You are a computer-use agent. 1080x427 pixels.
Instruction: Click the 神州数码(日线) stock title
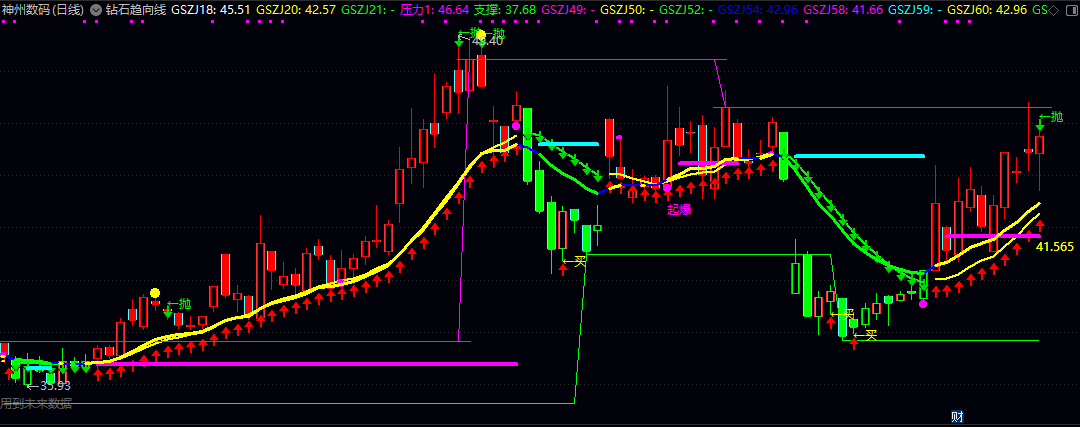click(43, 10)
